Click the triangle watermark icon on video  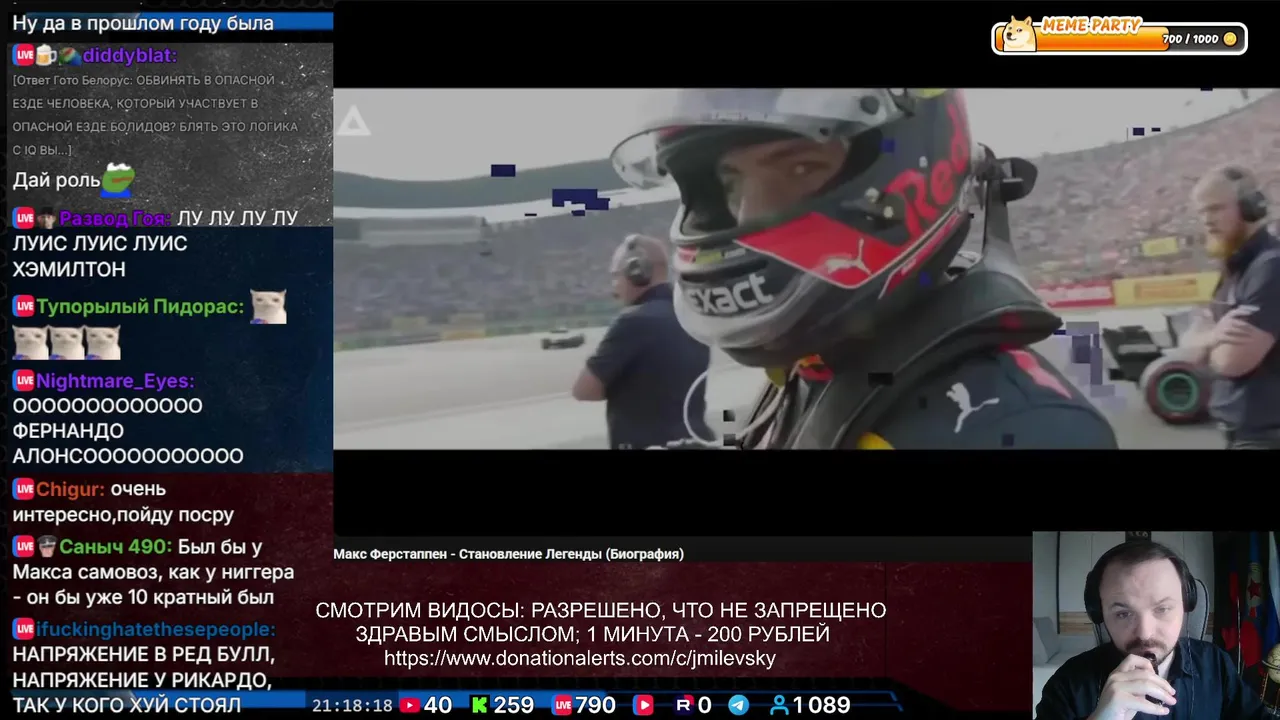pyautogui.click(x=352, y=122)
